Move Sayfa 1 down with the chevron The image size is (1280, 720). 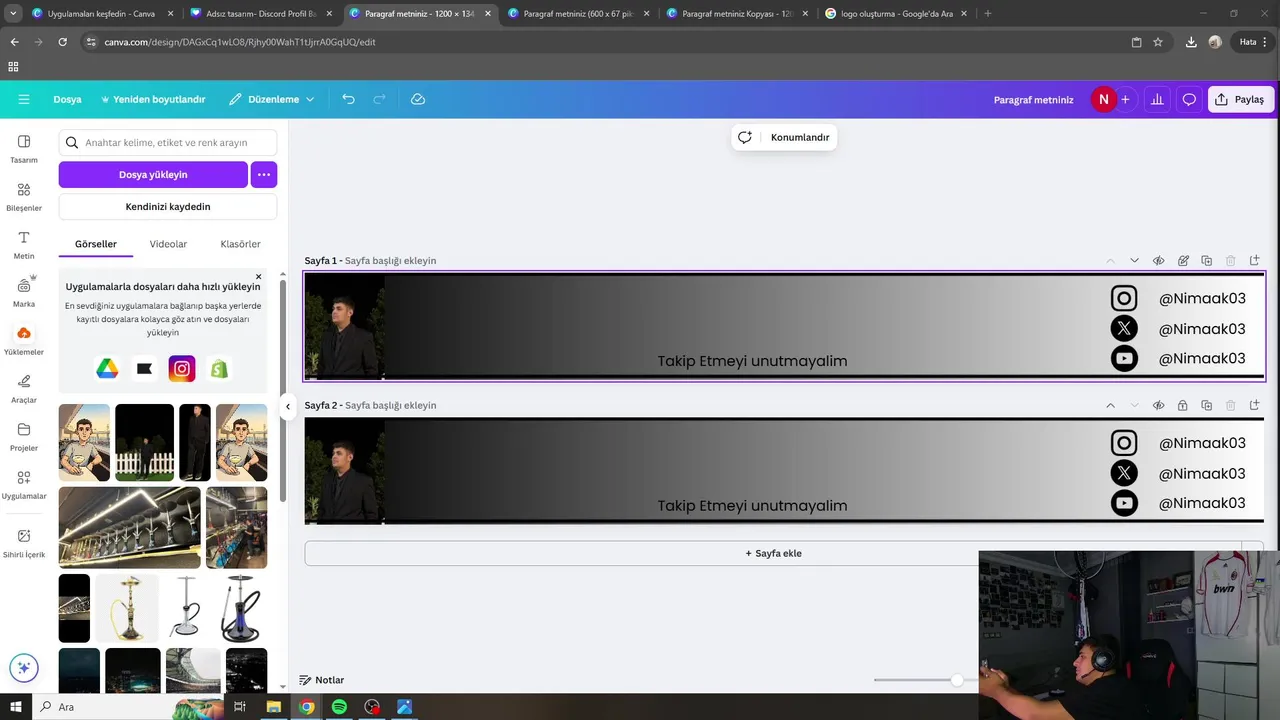click(x=1134, y=261)
